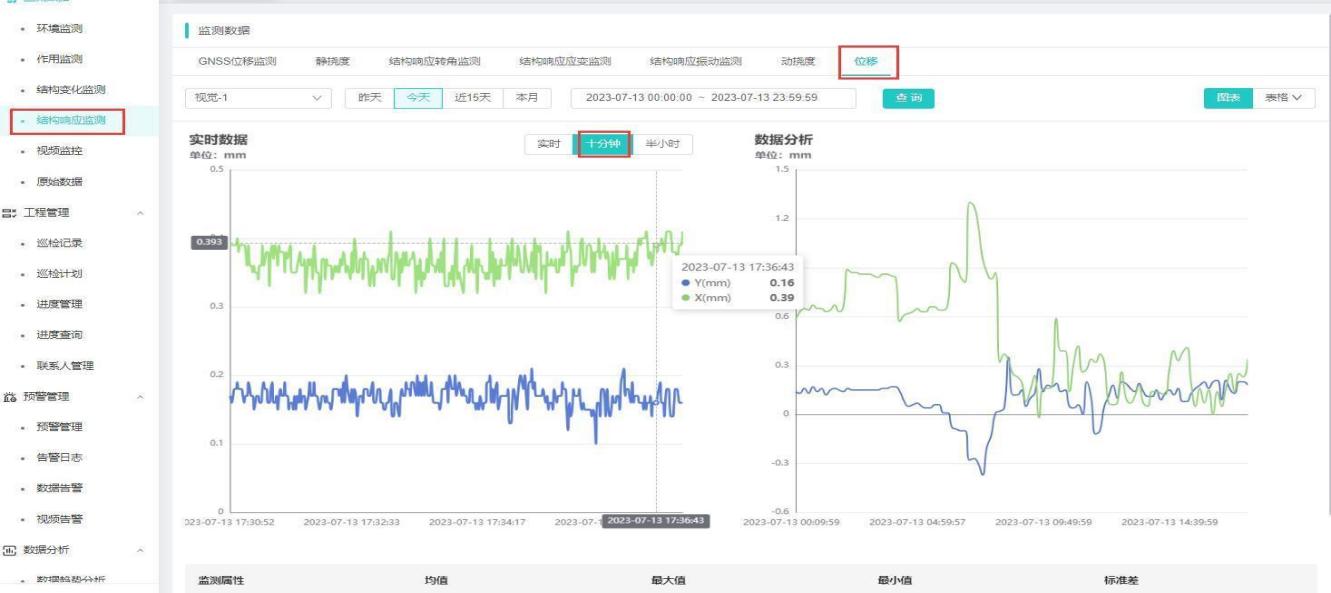Click the date range input field

coord(713,98)
